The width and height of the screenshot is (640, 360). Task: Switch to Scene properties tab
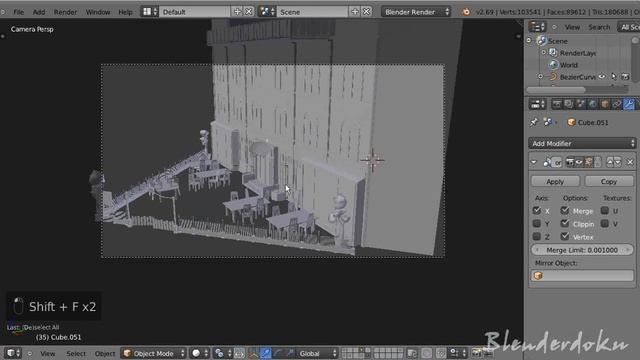(580, 104)
